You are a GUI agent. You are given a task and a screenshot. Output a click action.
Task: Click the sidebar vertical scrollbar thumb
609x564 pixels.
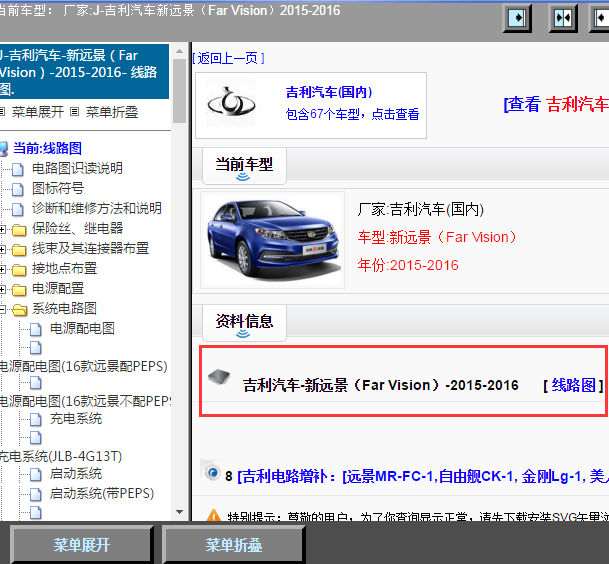coord(179,91)
